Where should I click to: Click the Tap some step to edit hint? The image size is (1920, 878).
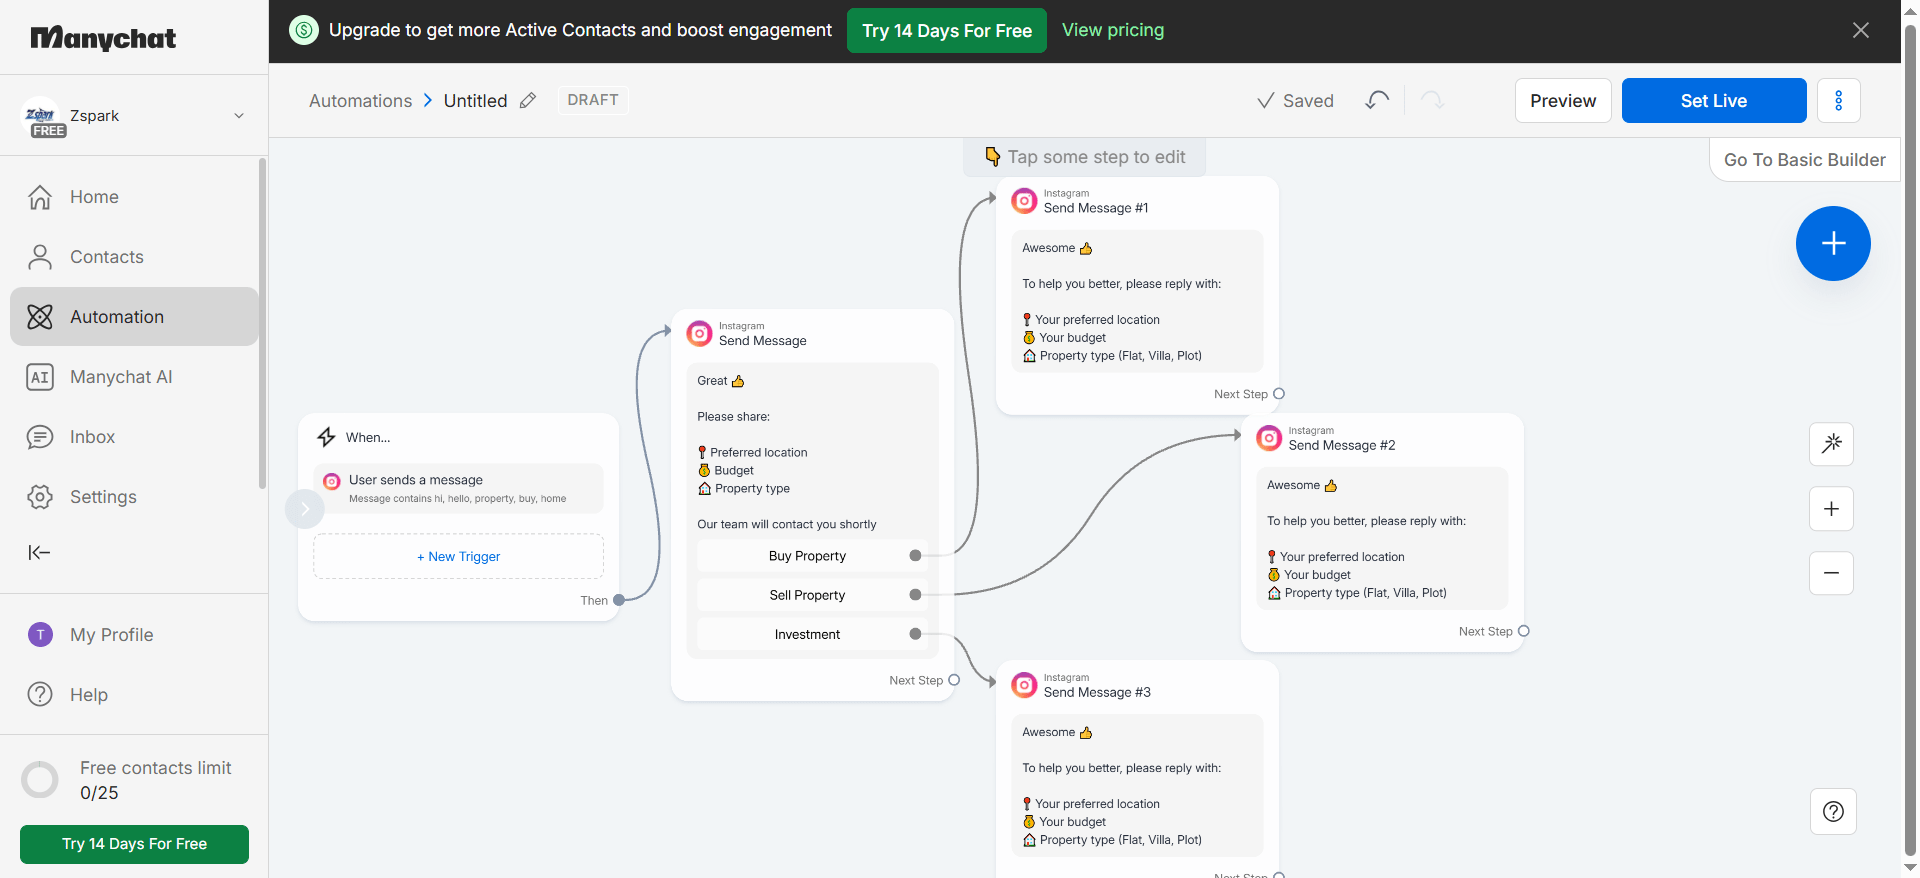point(1085,157)
